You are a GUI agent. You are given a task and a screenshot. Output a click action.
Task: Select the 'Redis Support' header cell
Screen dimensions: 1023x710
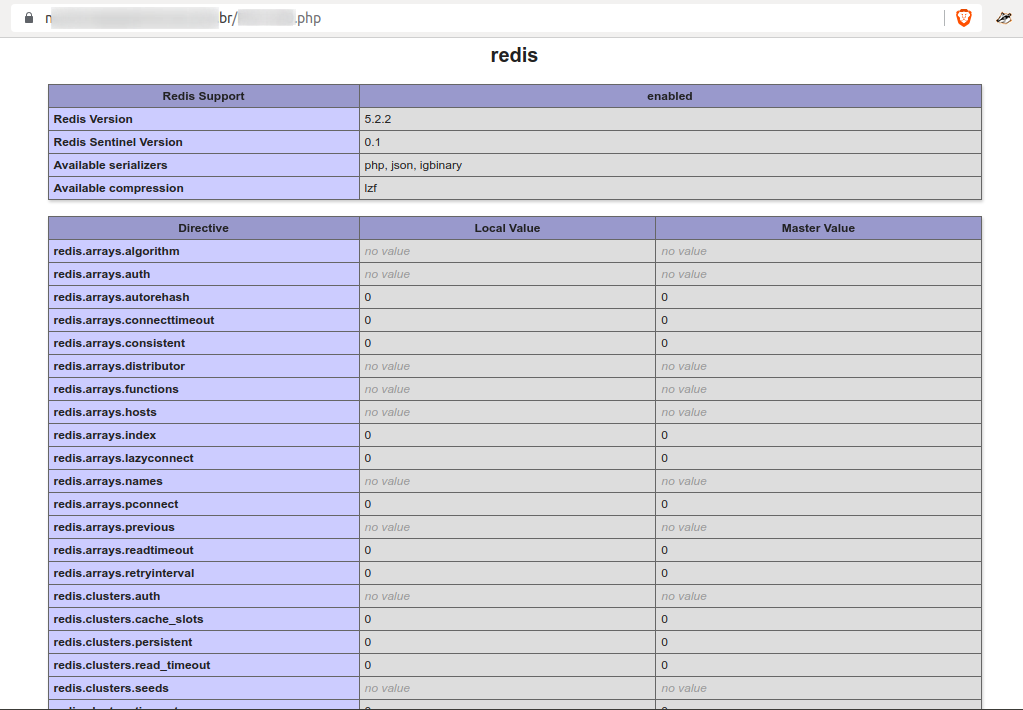pos(204,96)
